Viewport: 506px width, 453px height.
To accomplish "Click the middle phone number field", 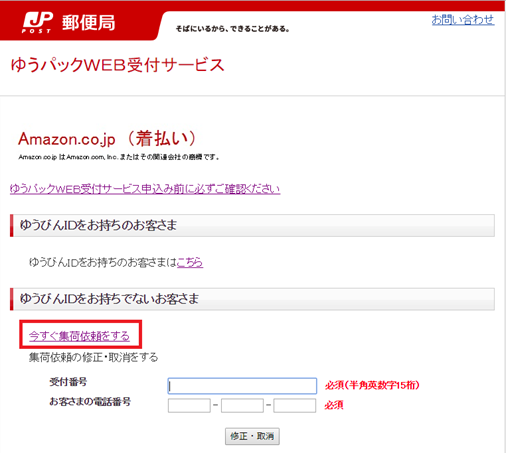I will [x=242, y=406].
